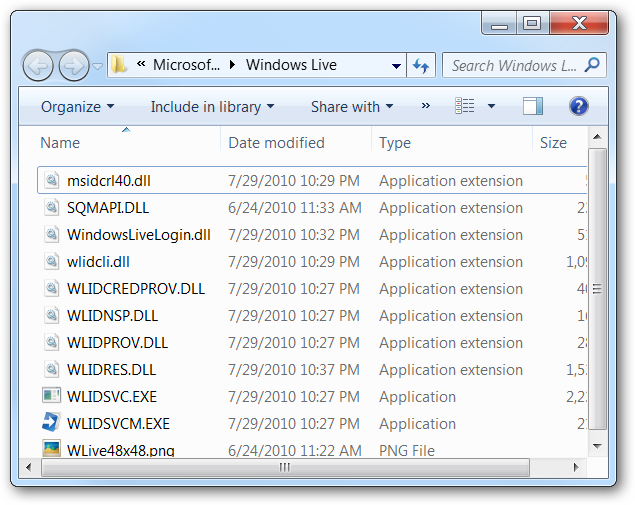Toggle the preview pane button

pos(532,106)
